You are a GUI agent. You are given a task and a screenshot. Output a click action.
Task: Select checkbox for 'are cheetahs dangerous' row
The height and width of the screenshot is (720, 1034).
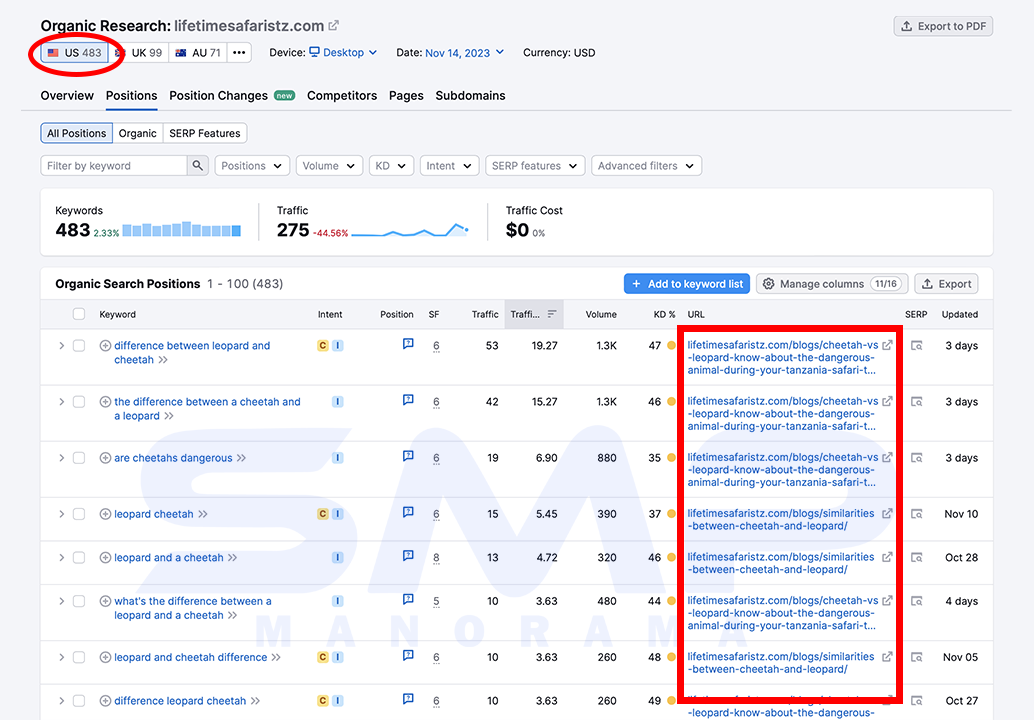(79, 458)
